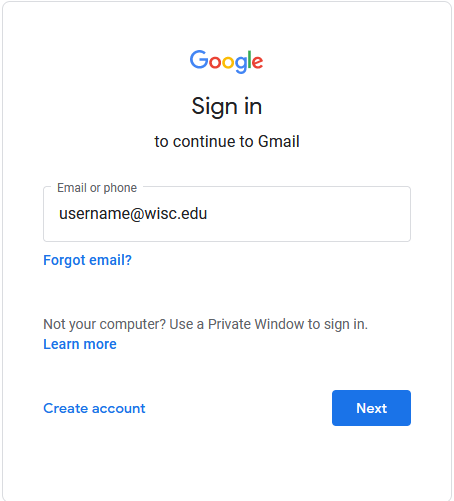Click the Sign in heading
The image size is (454, 501).
click(x=227, y=107)
